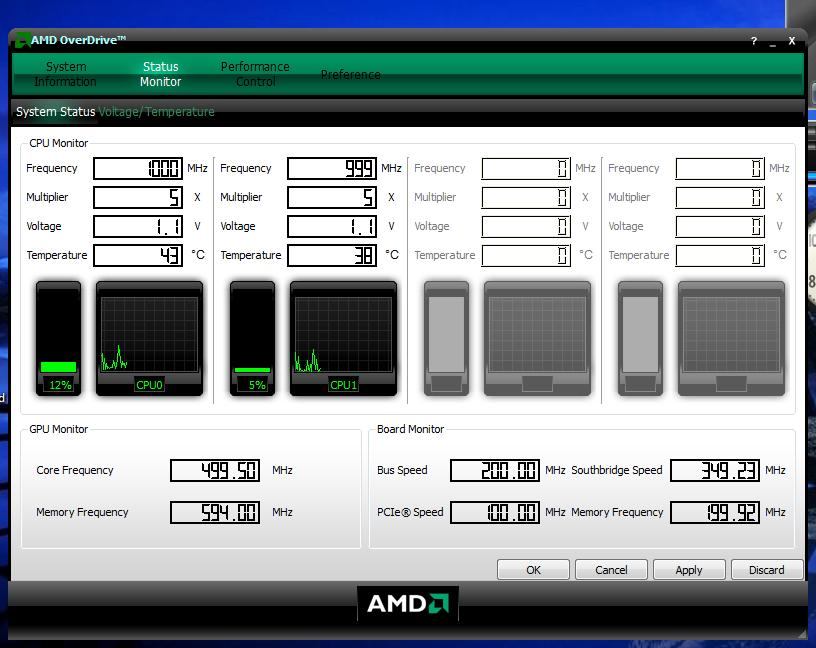Click the CPU1 temperature field showing 38
Screen dimensions: 816x648
pos(332,255)
